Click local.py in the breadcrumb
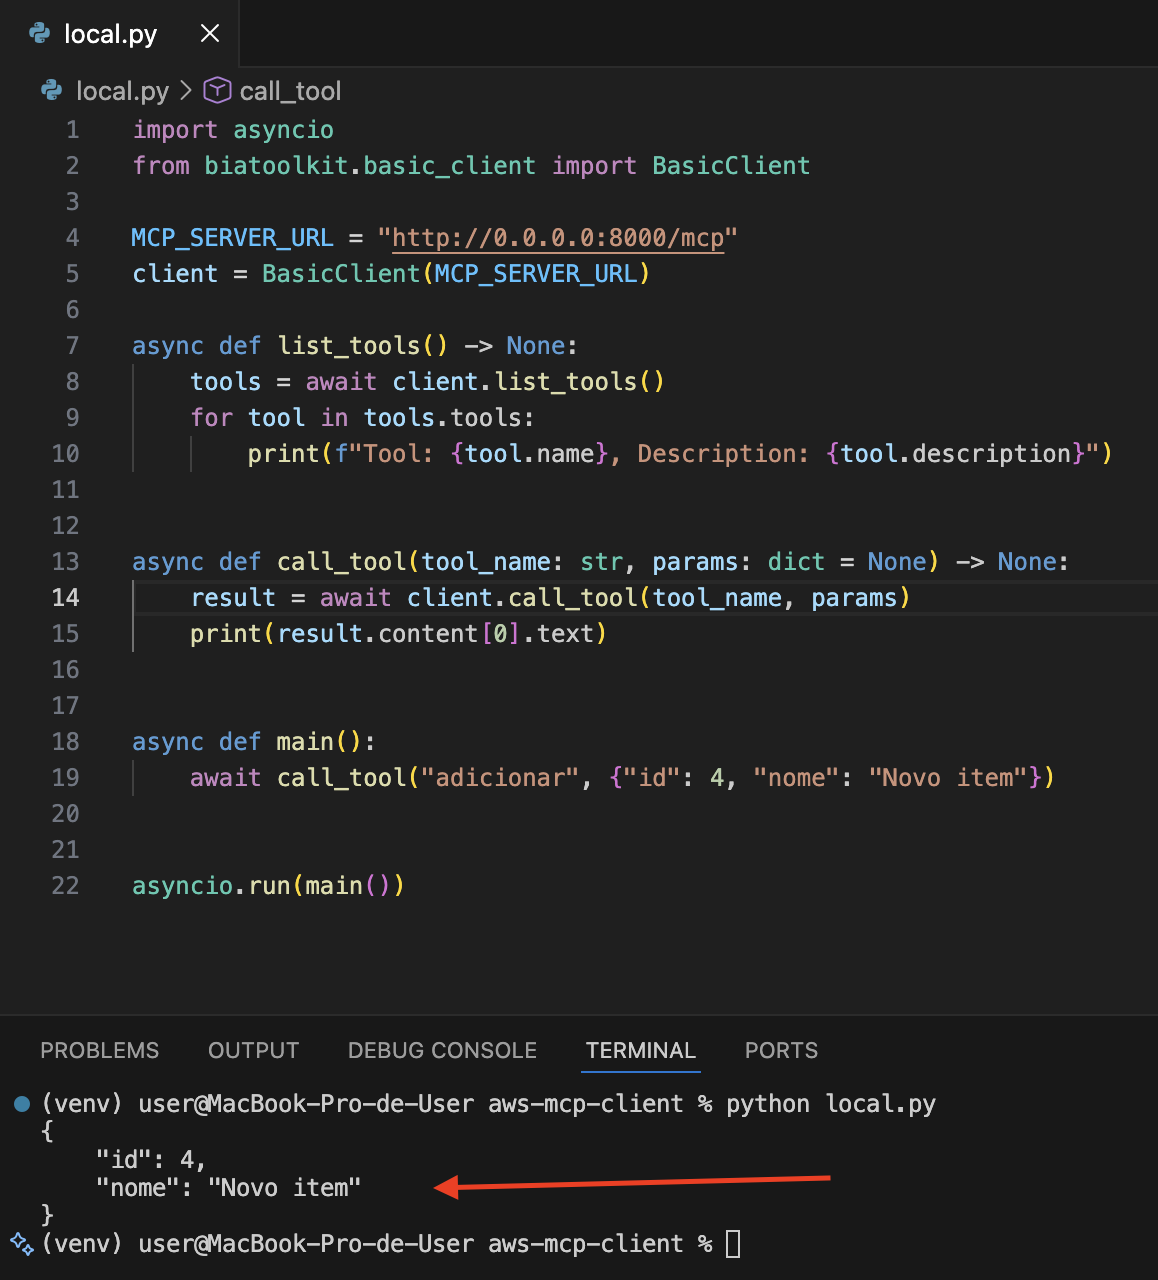 (x=122, y=91)
